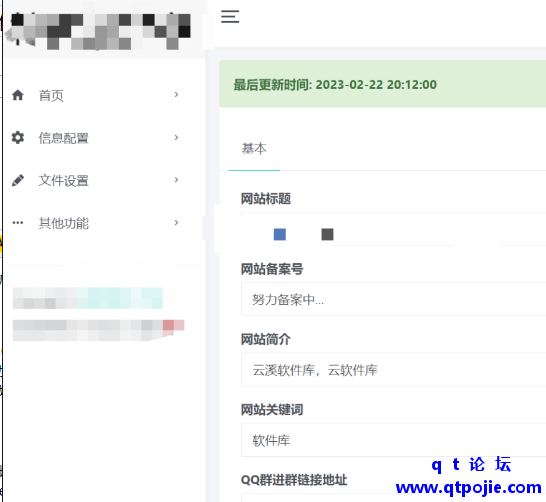Expand the 其他功能 chevron arrow
The height and width of the screenshot is (502, 546).
[176, 223]
